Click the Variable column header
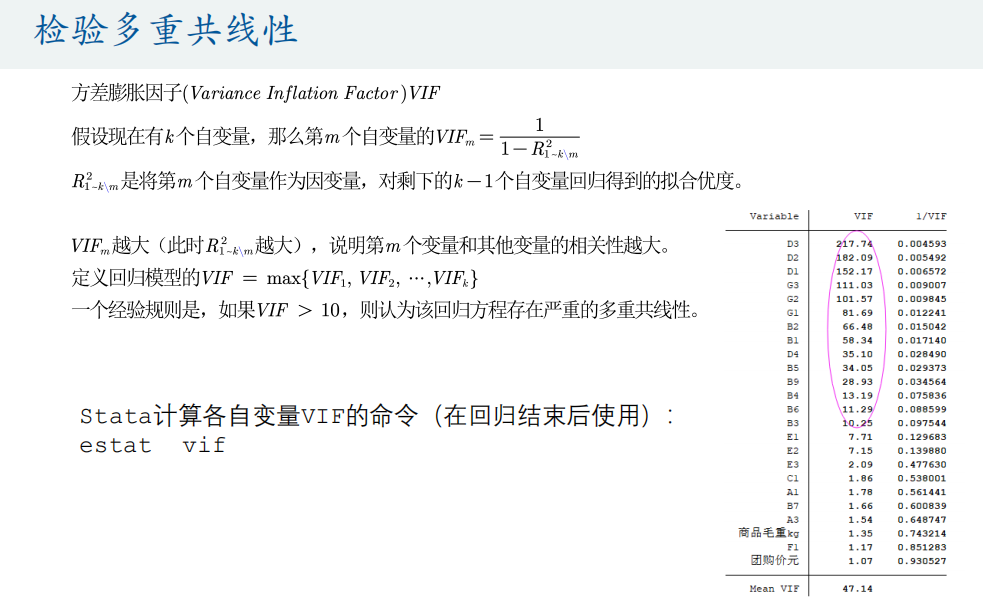 tap(774, 216)
